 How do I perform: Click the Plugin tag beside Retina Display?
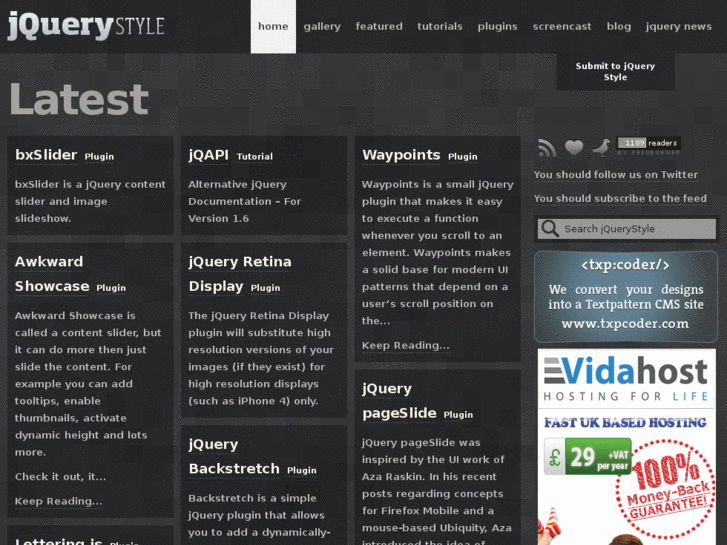click(x=265, y=288)
